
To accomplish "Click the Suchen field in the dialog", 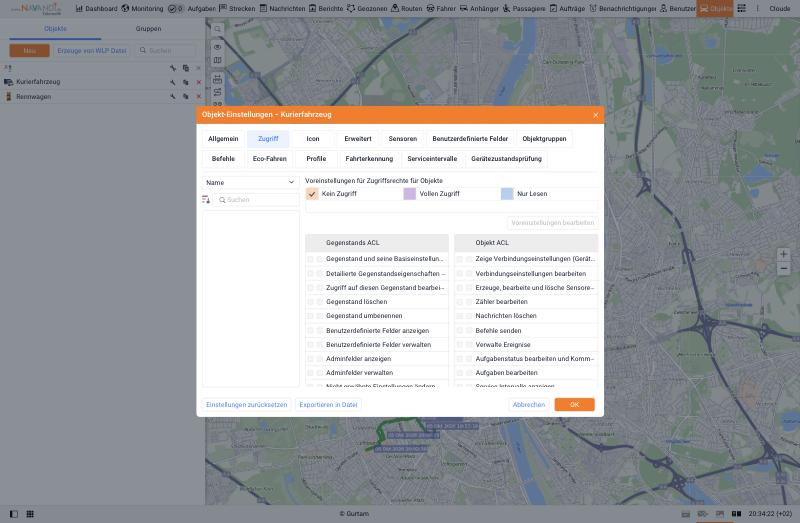I will (256, 200).
